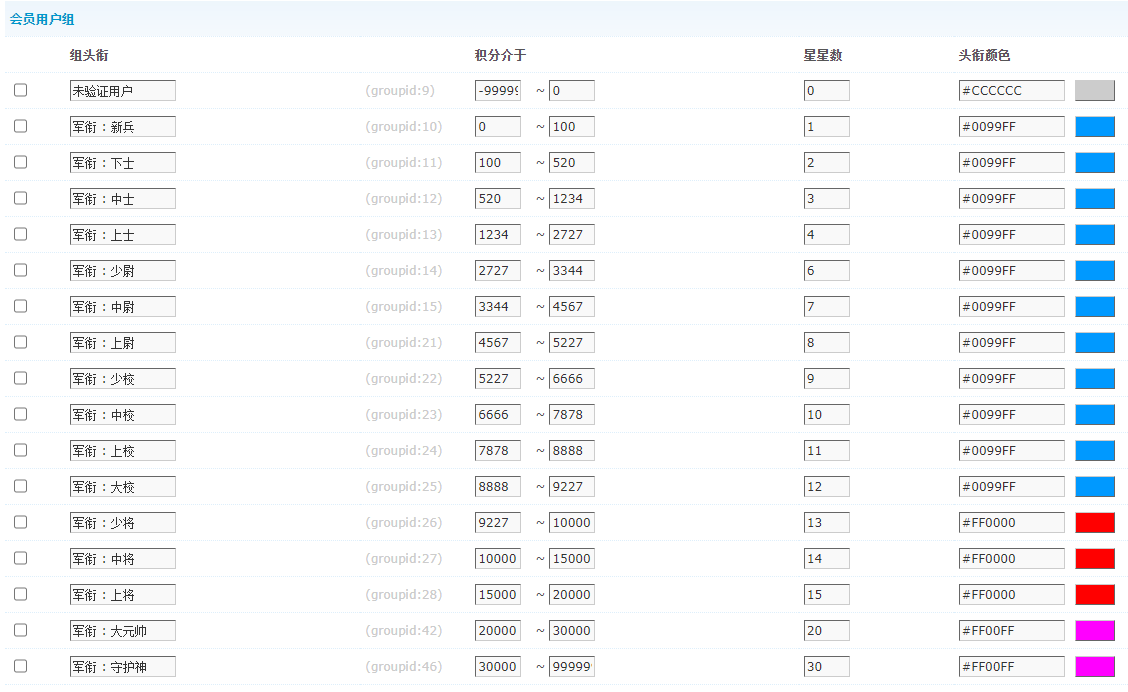1128x692 pixels.
Task: Open red color swatch for 军衔：上将
Action: tap(1095, 594)
